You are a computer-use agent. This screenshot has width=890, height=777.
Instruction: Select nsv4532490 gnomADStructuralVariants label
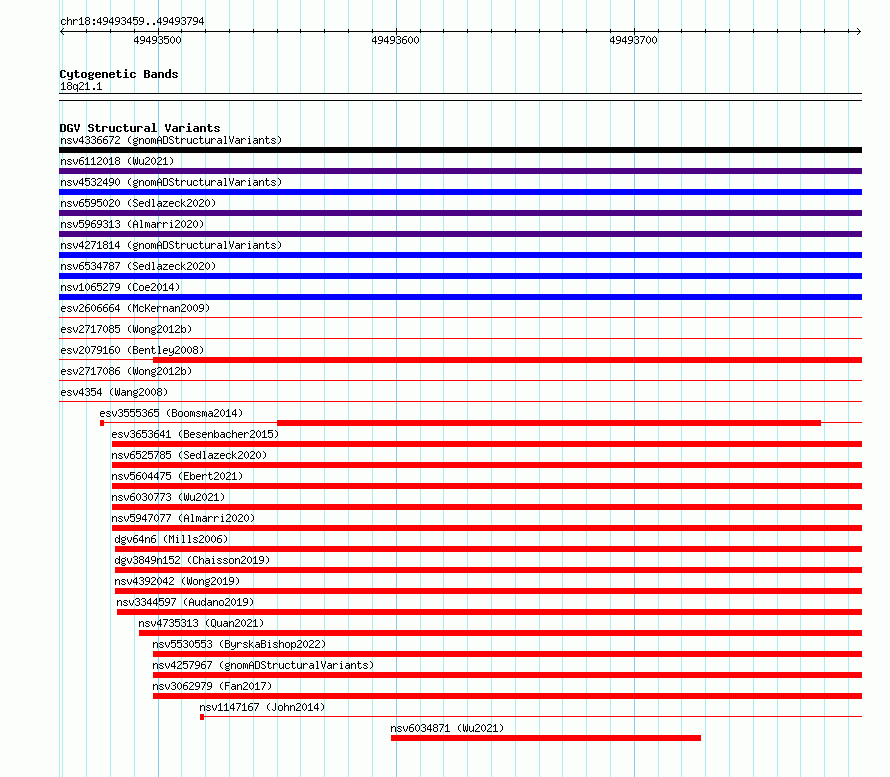(171, 182)
